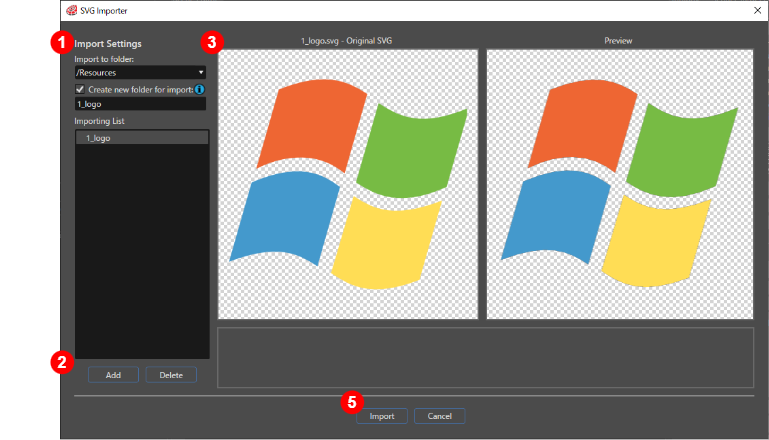Click the 'Preview' caption above the right image
This screenshot has width=769, height=440.
pyautogui.click(x=618, y=41)
